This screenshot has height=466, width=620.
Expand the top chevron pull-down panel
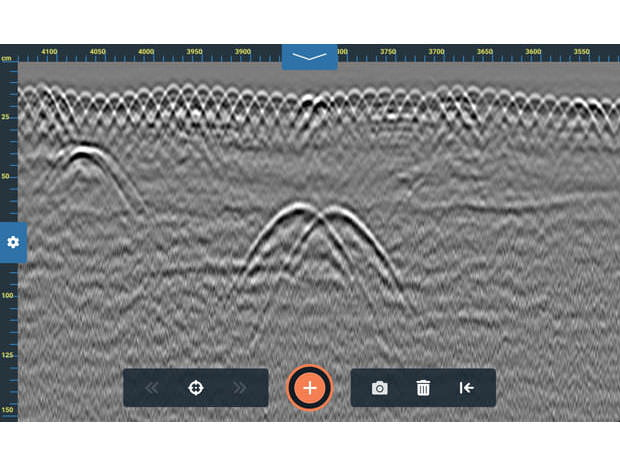[309, 56]
